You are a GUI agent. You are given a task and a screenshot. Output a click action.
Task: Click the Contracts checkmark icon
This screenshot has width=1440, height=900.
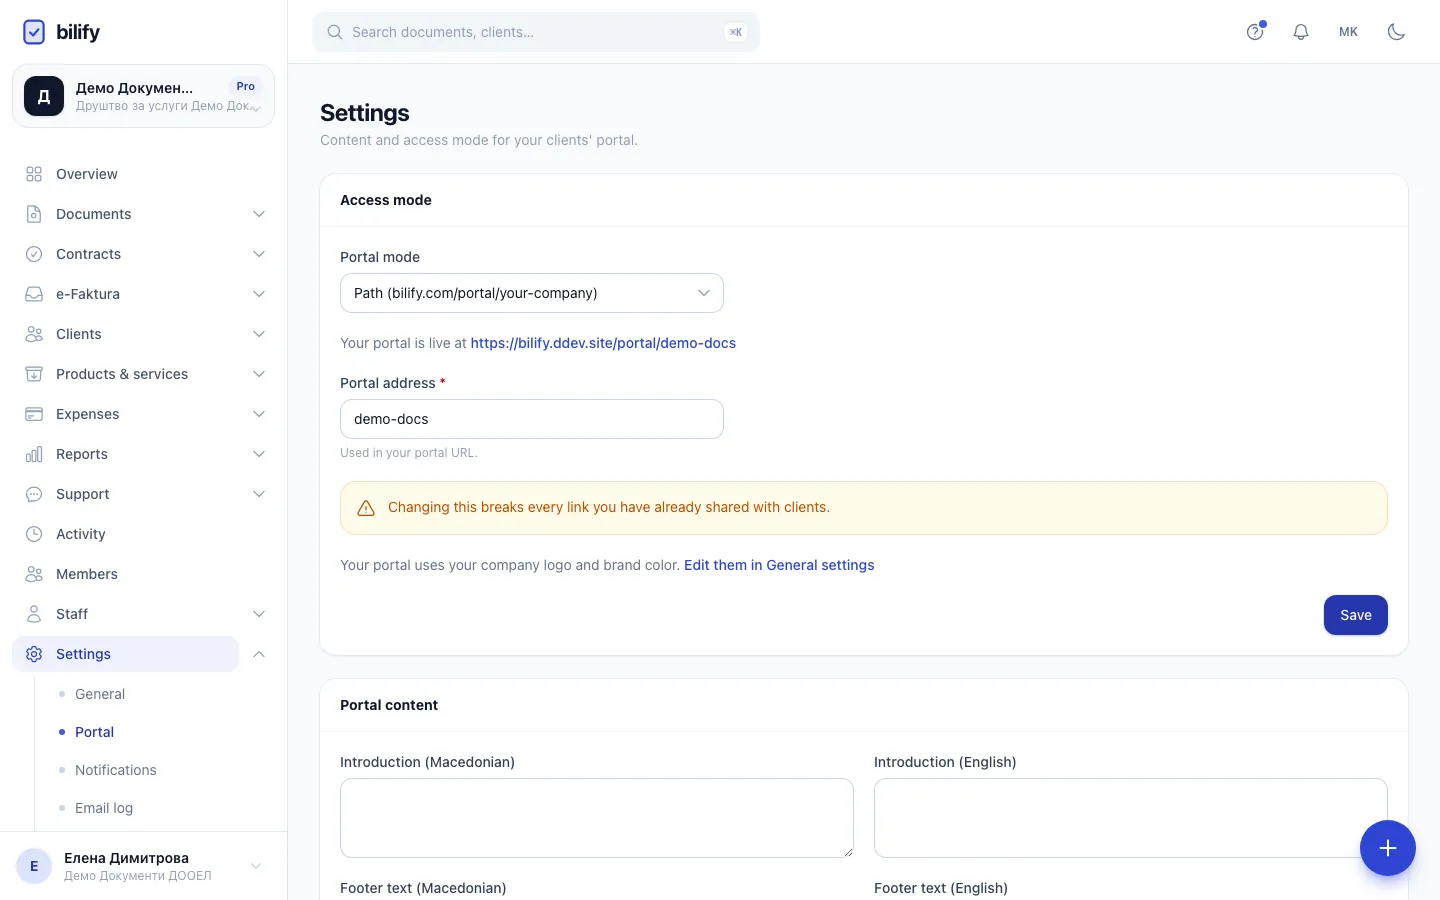tap(34, 254)
